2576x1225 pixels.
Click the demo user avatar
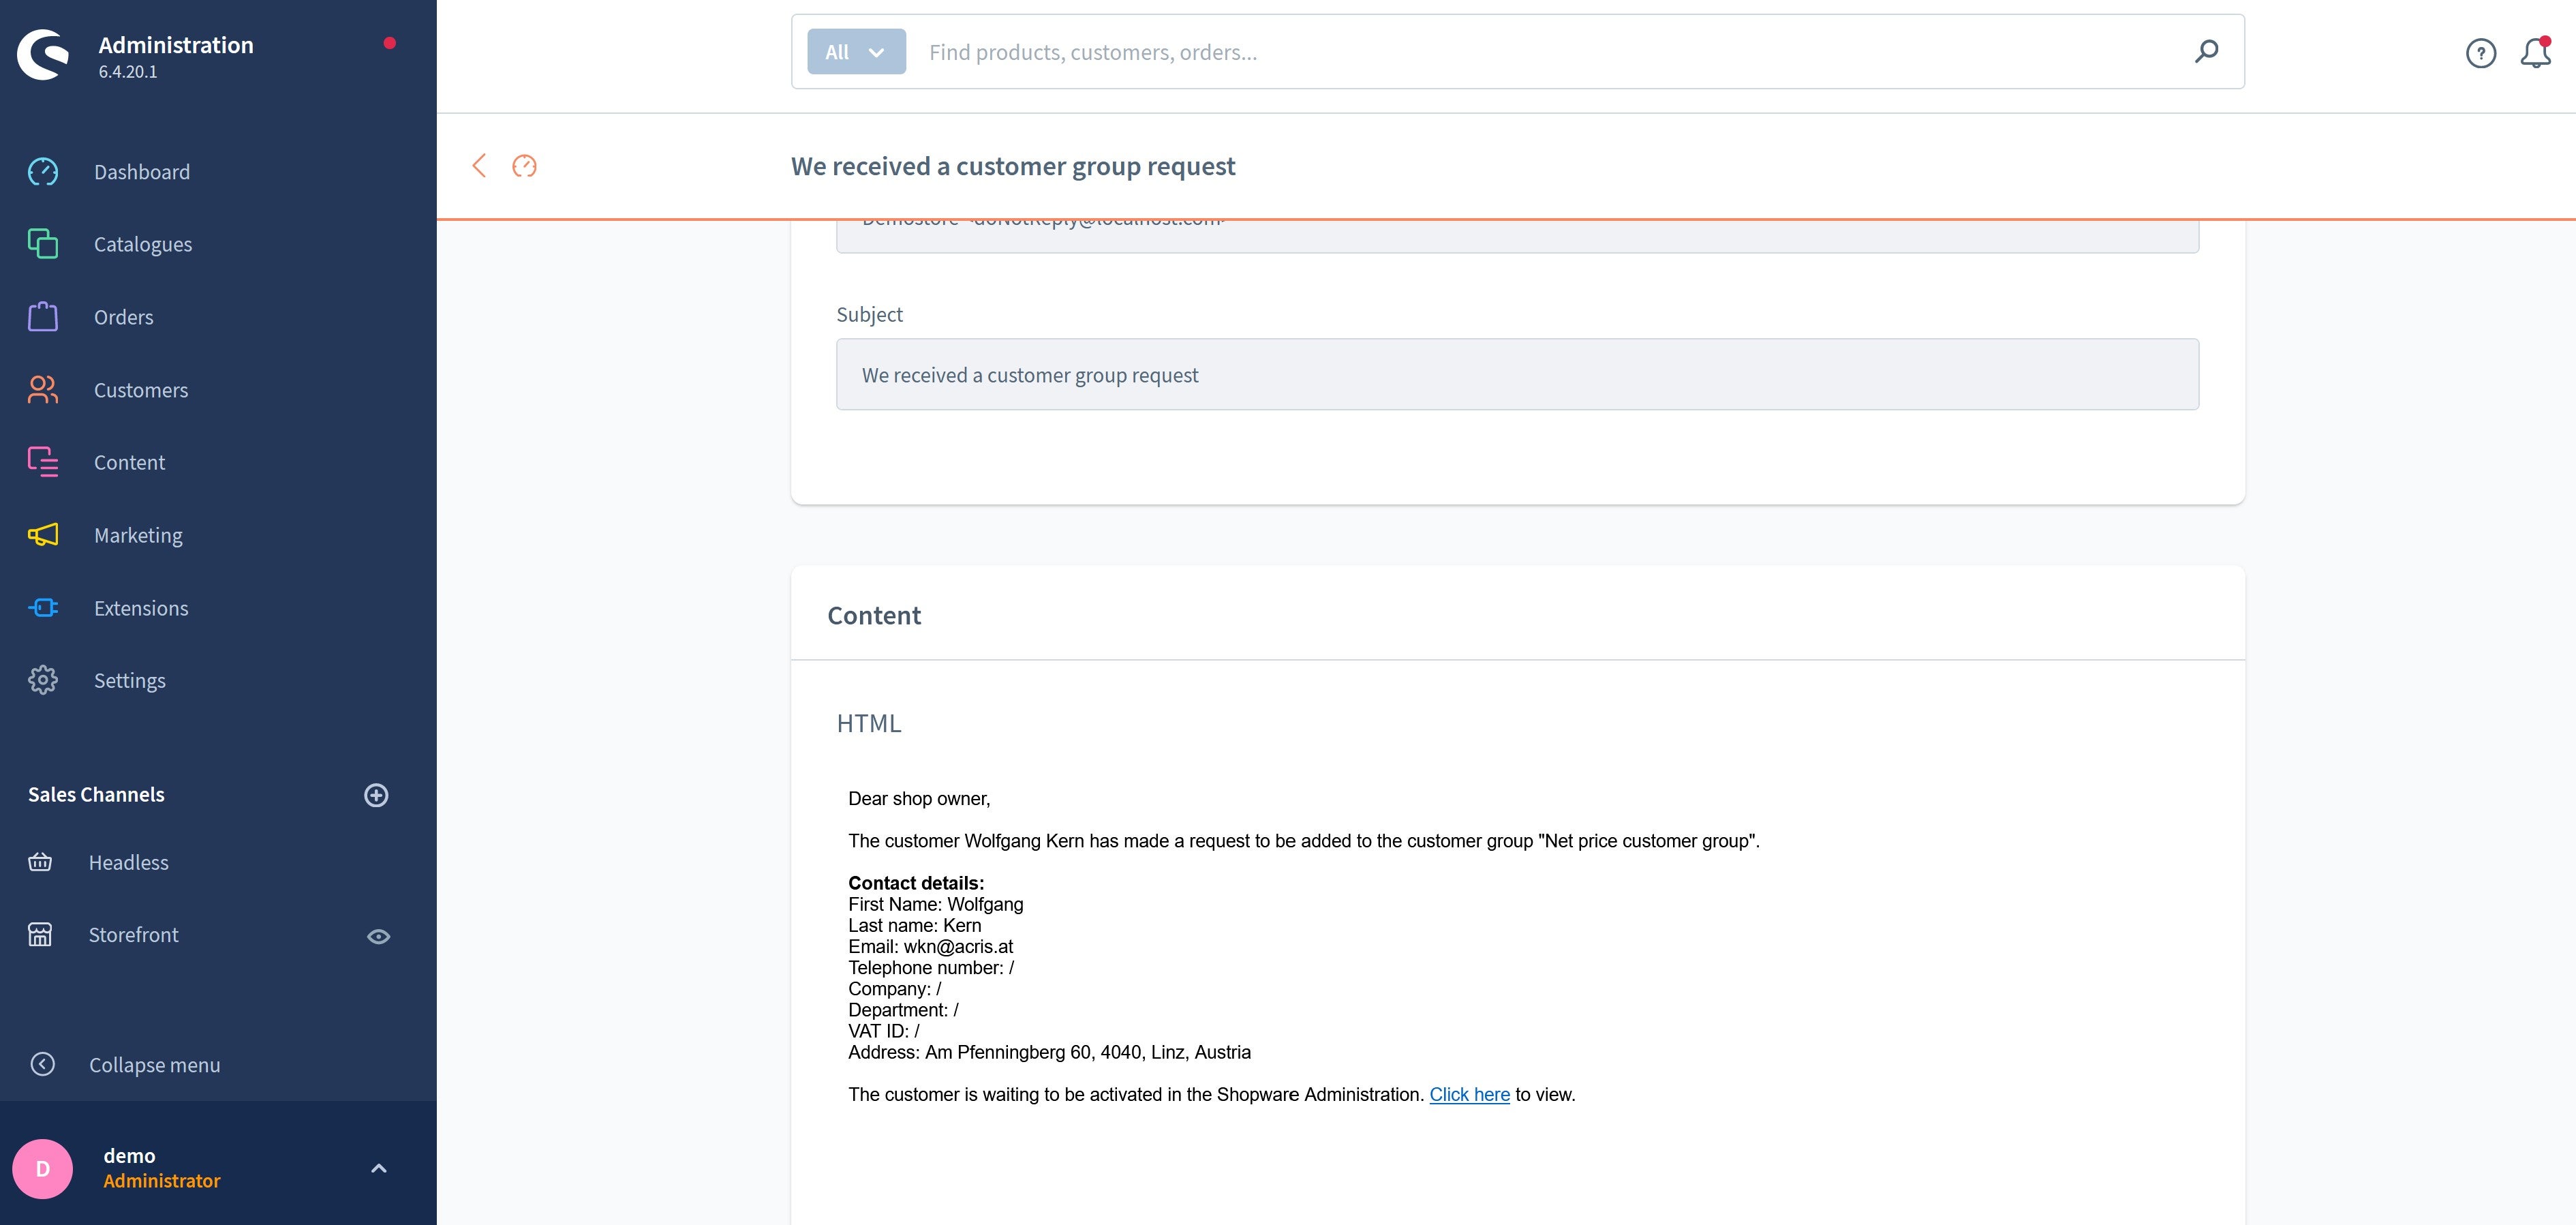point(43,1168)
